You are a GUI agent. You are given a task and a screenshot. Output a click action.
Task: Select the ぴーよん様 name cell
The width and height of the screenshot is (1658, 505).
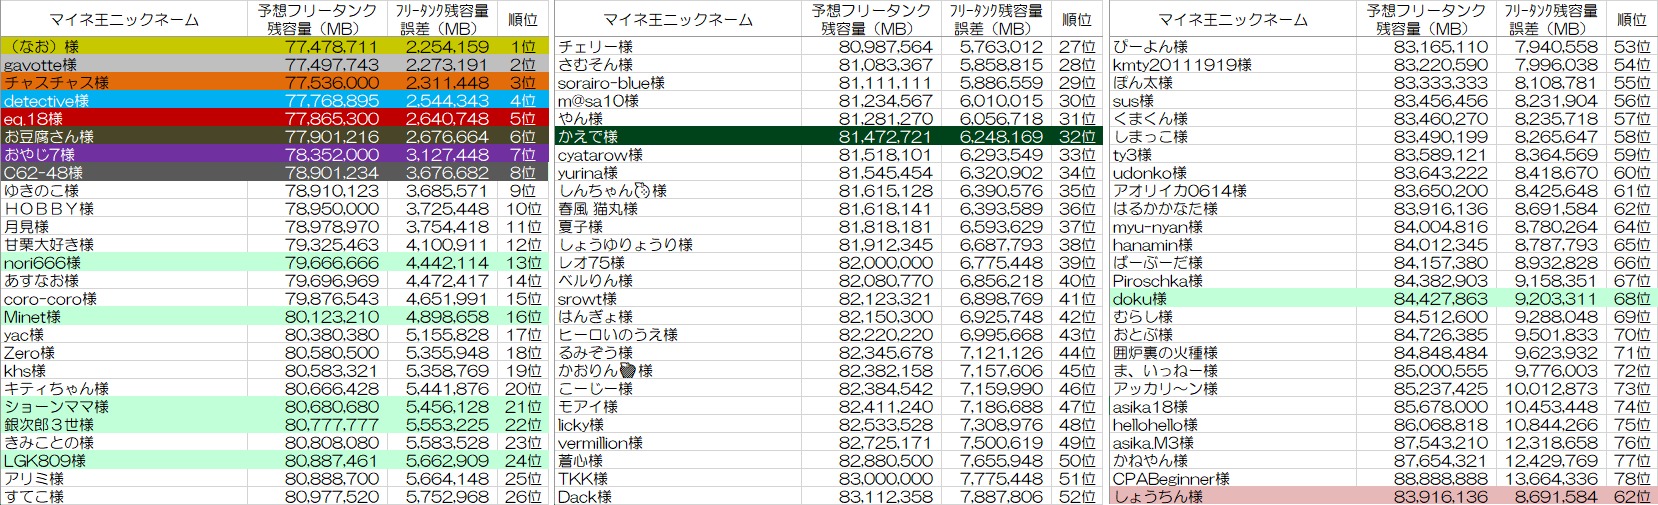pos(1232,47)
